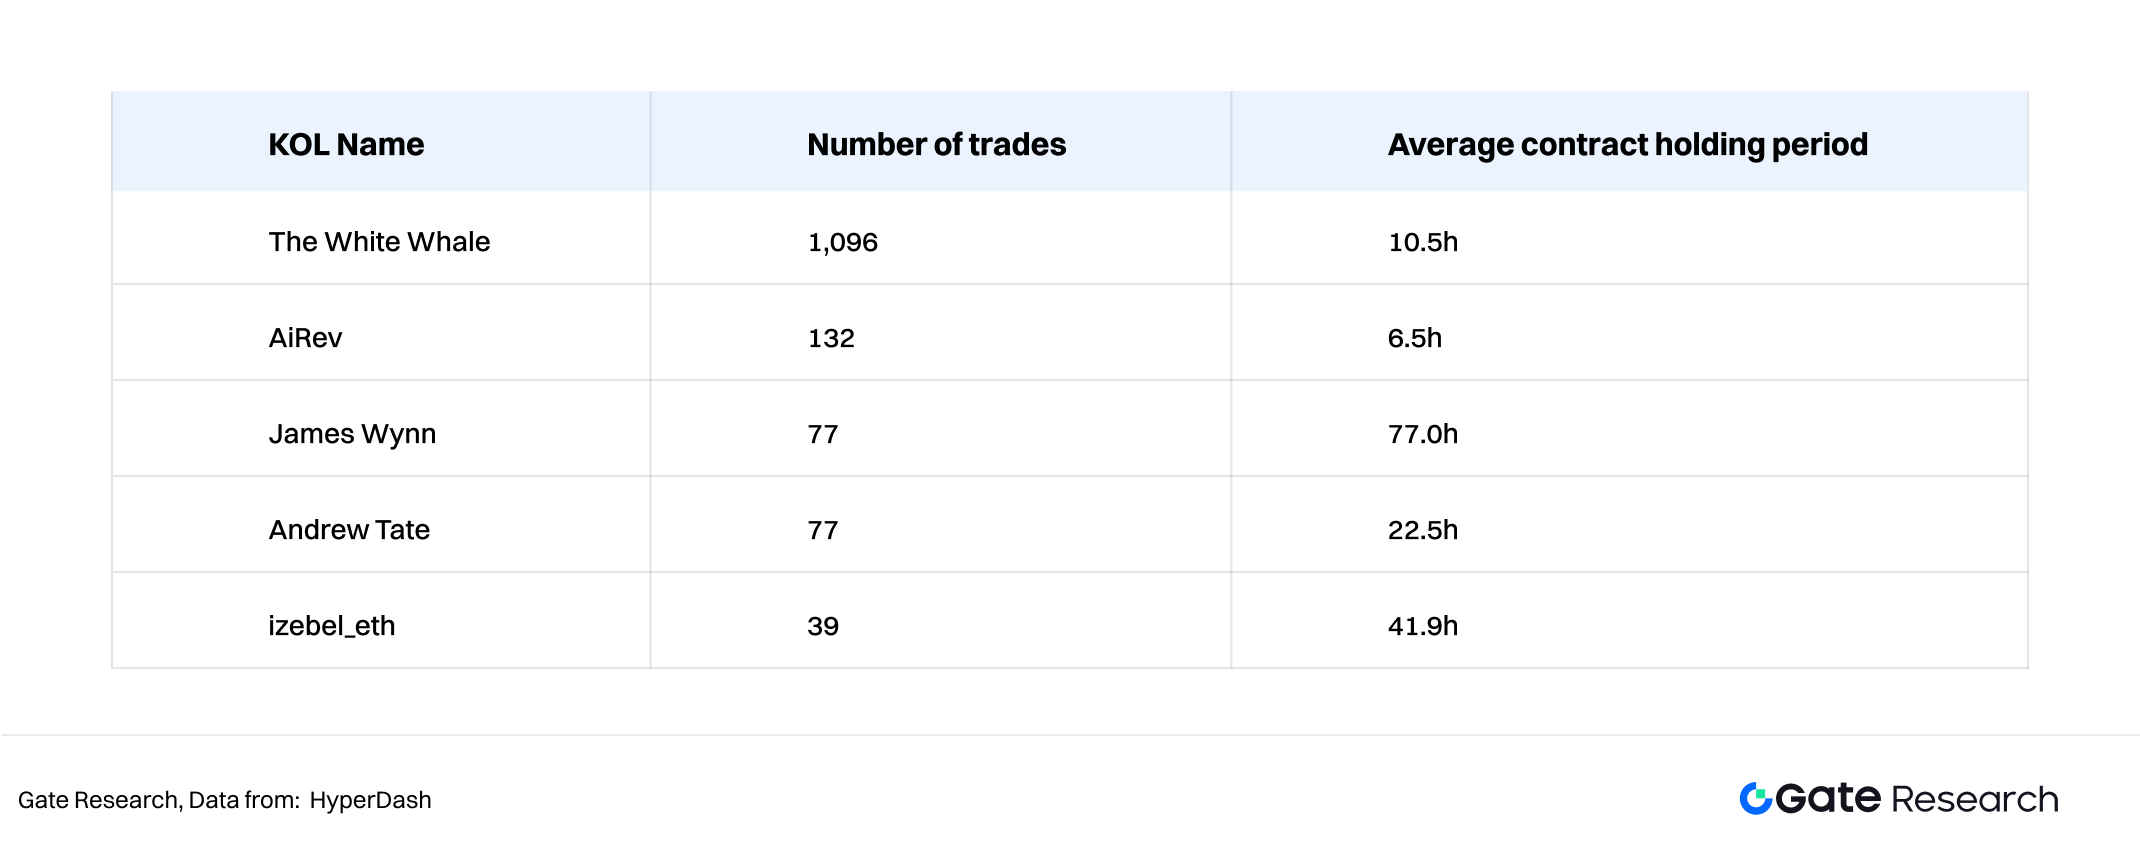2140x864 pixels.
Task: Click the Andrew Tate name cell
Action: click(349, 530)
